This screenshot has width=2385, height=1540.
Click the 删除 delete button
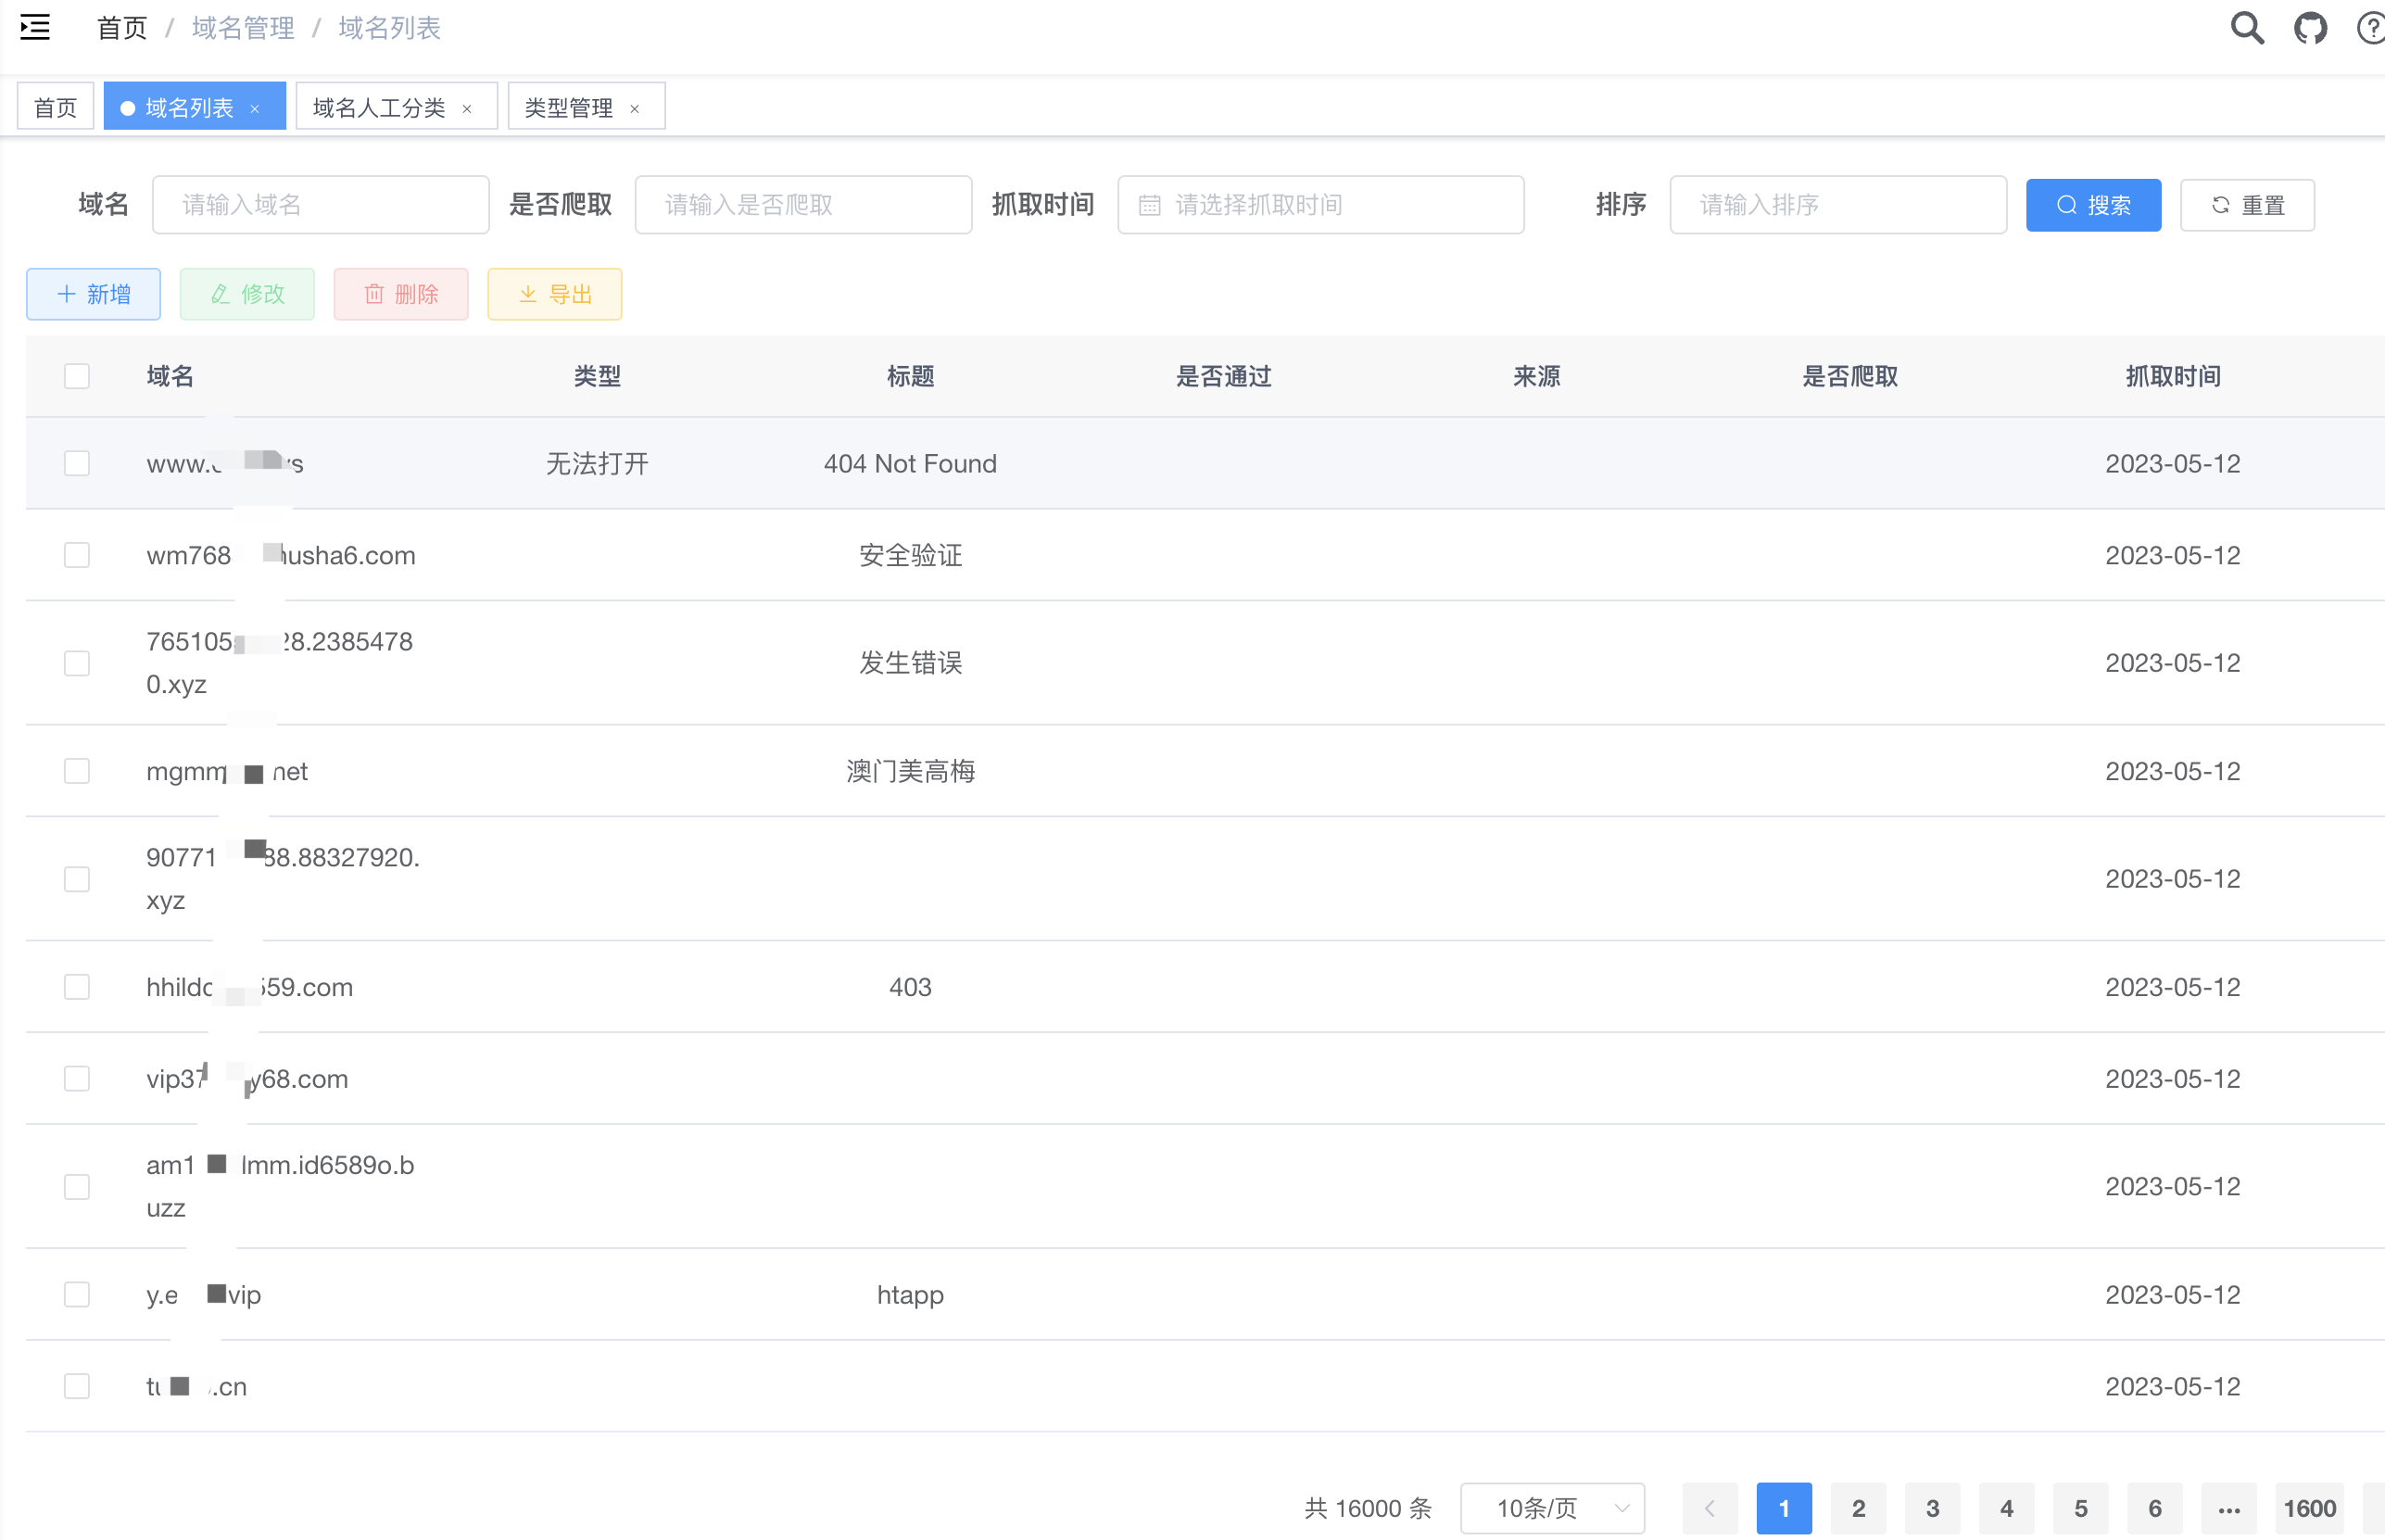click(x=401, y=294)
